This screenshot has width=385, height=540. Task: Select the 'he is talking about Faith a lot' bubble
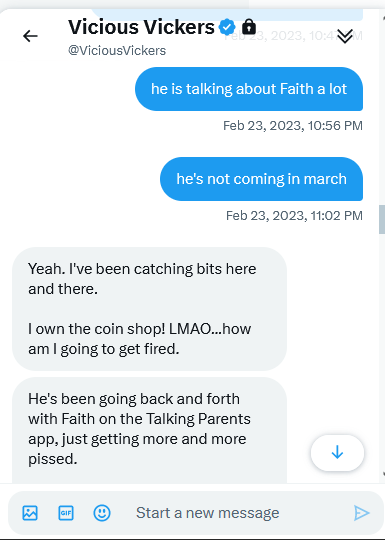(x=249, y=89)
